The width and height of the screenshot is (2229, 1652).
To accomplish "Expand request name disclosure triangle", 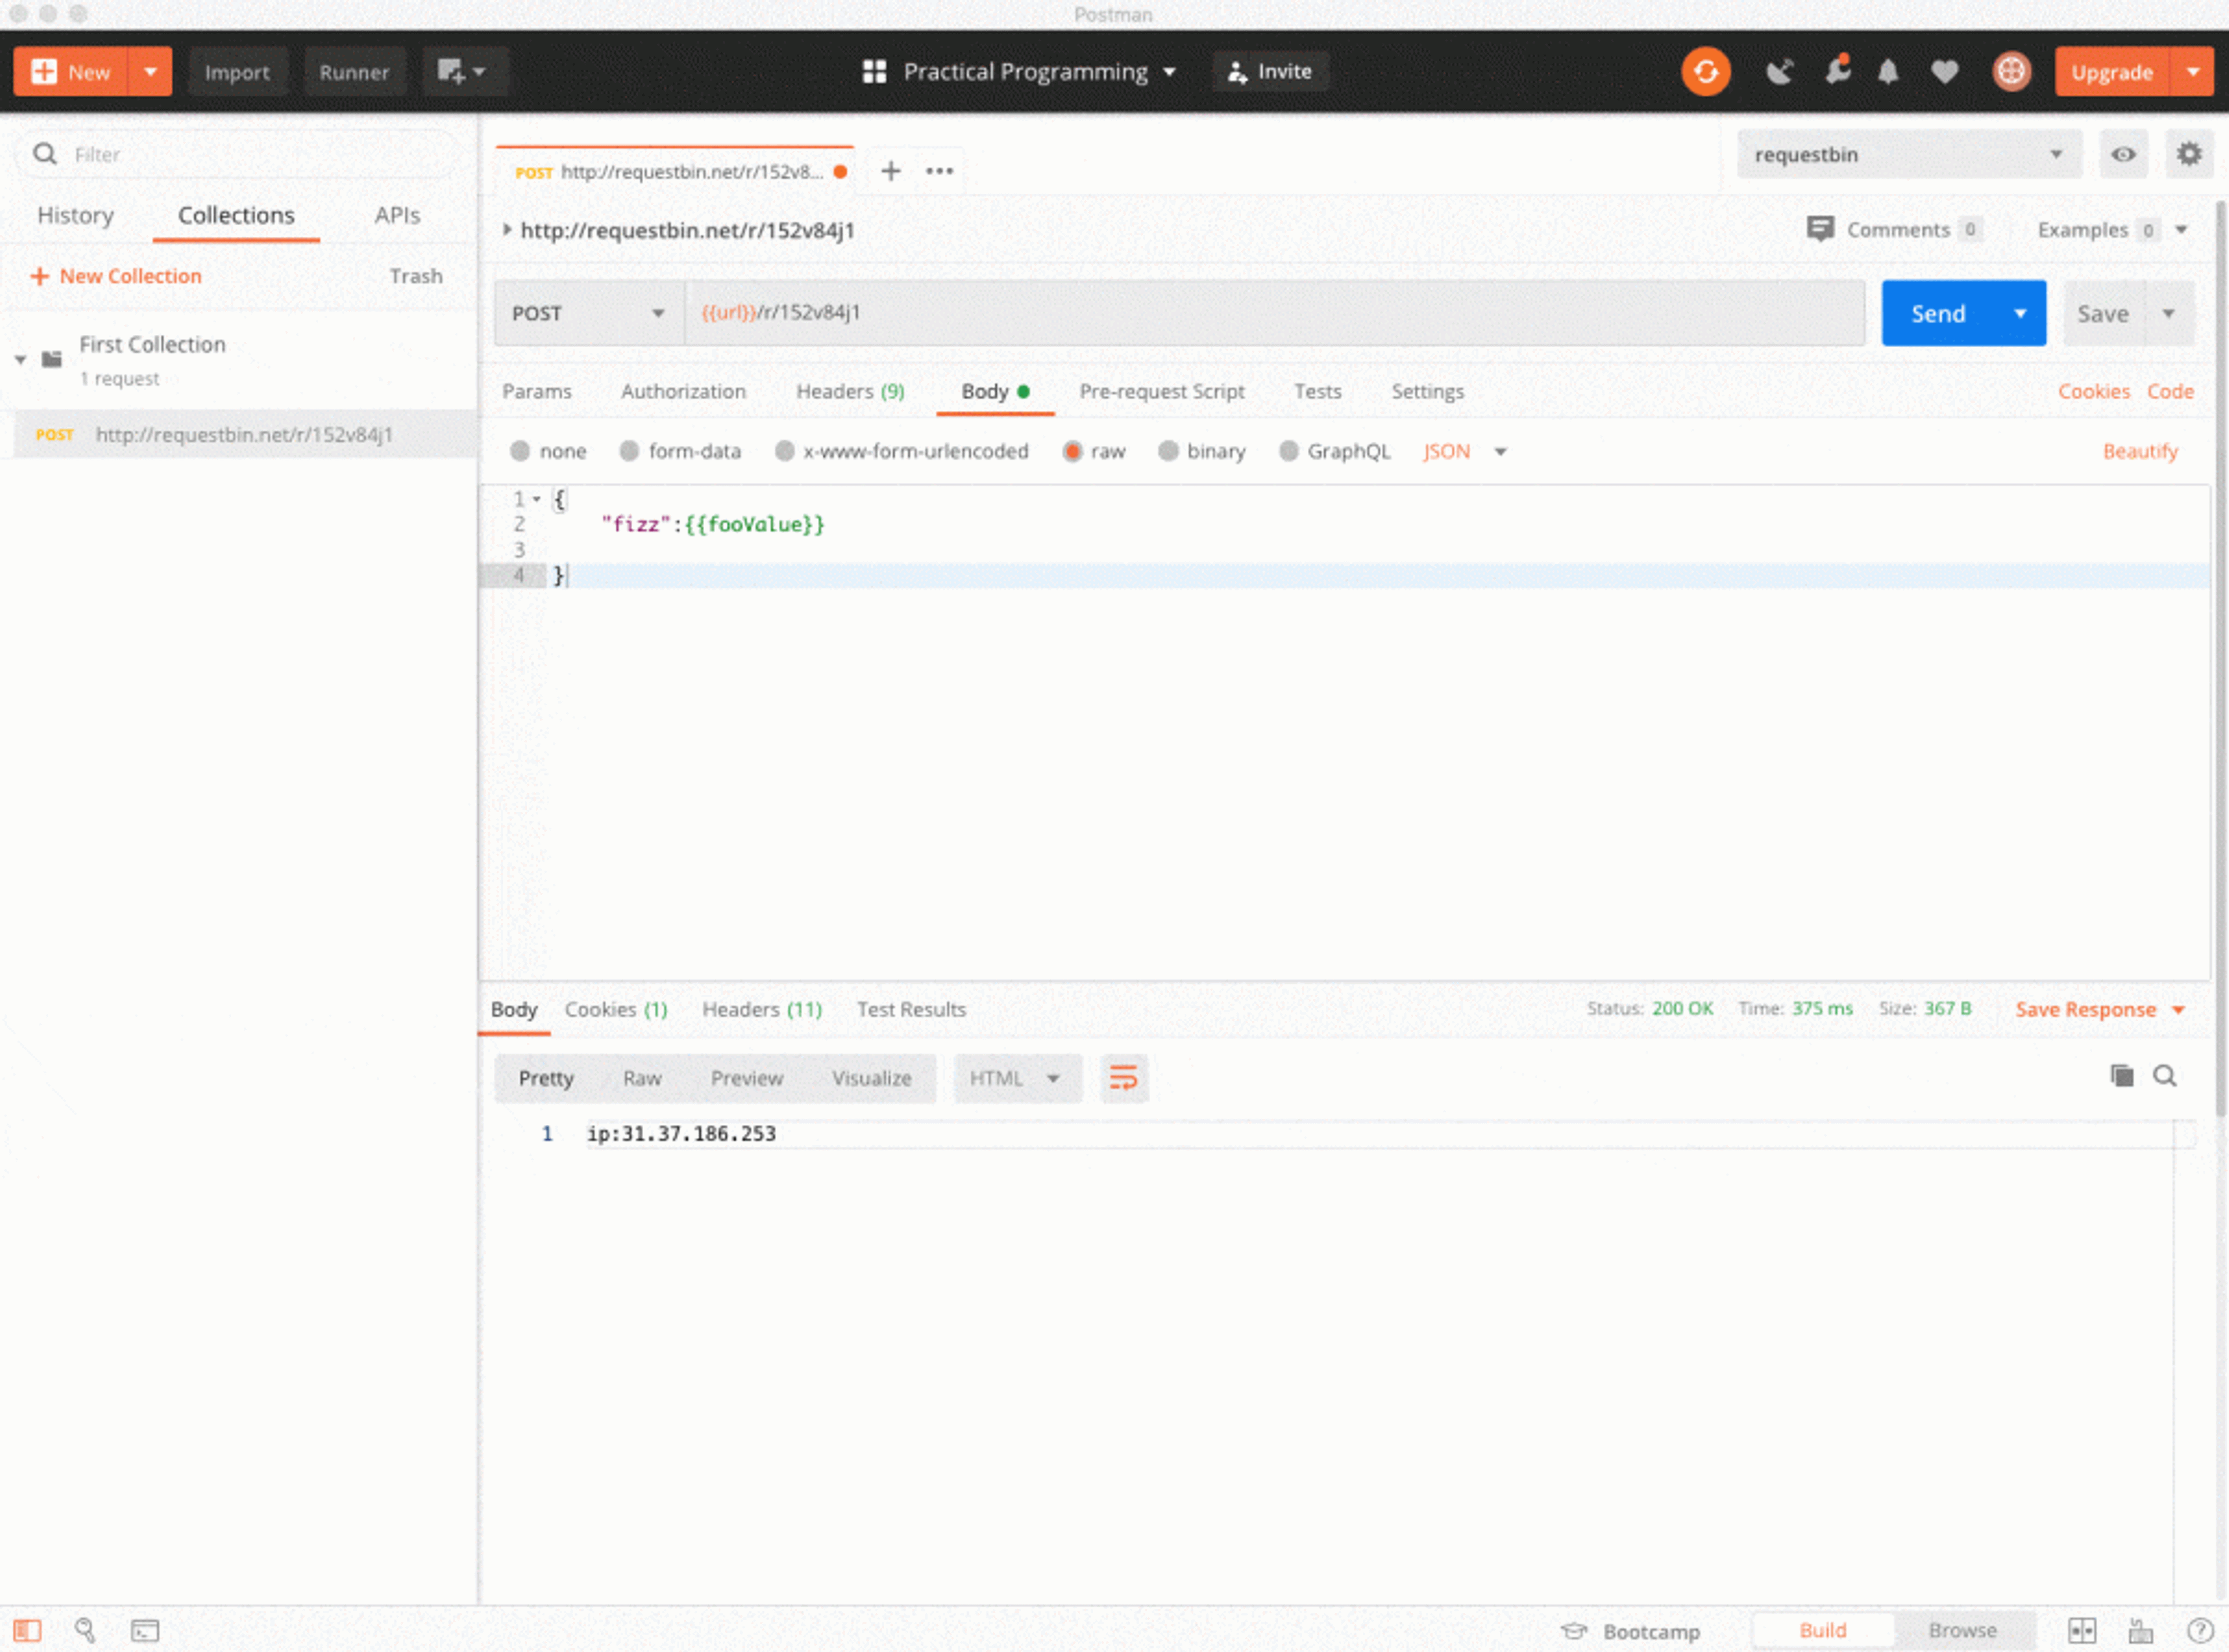I will coord(507,229).
